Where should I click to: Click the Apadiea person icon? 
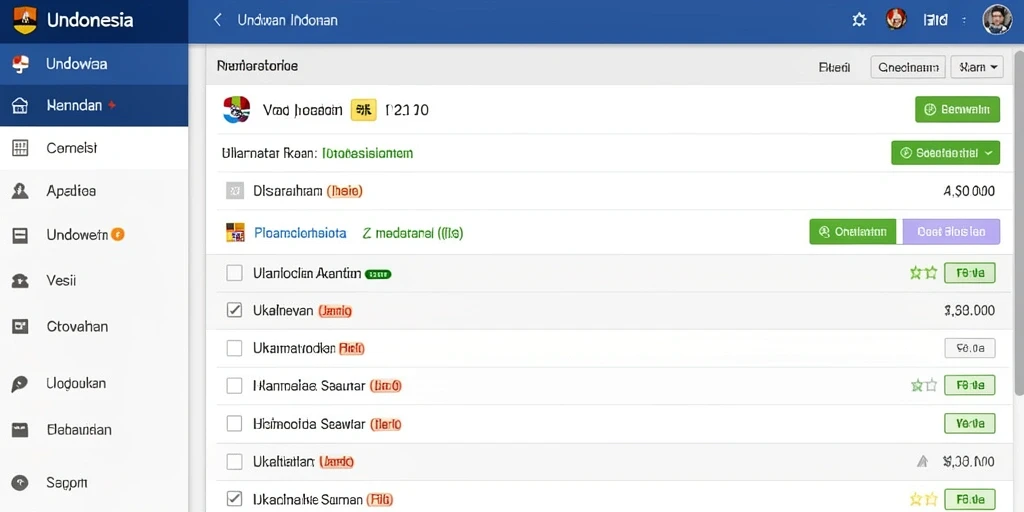click(20, 191)
